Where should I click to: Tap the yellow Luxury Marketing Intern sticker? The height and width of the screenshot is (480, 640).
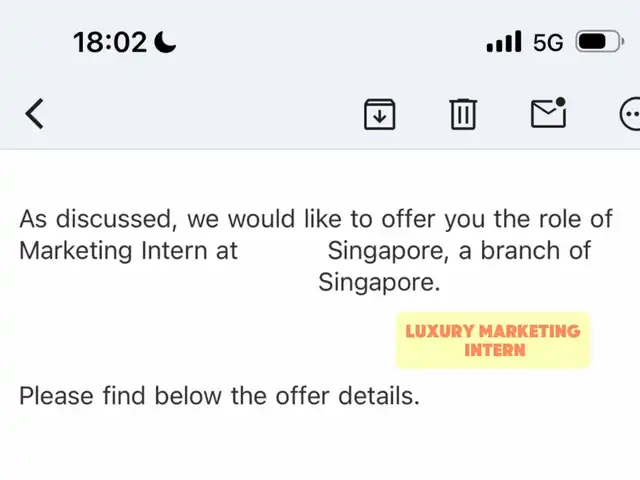493,340
